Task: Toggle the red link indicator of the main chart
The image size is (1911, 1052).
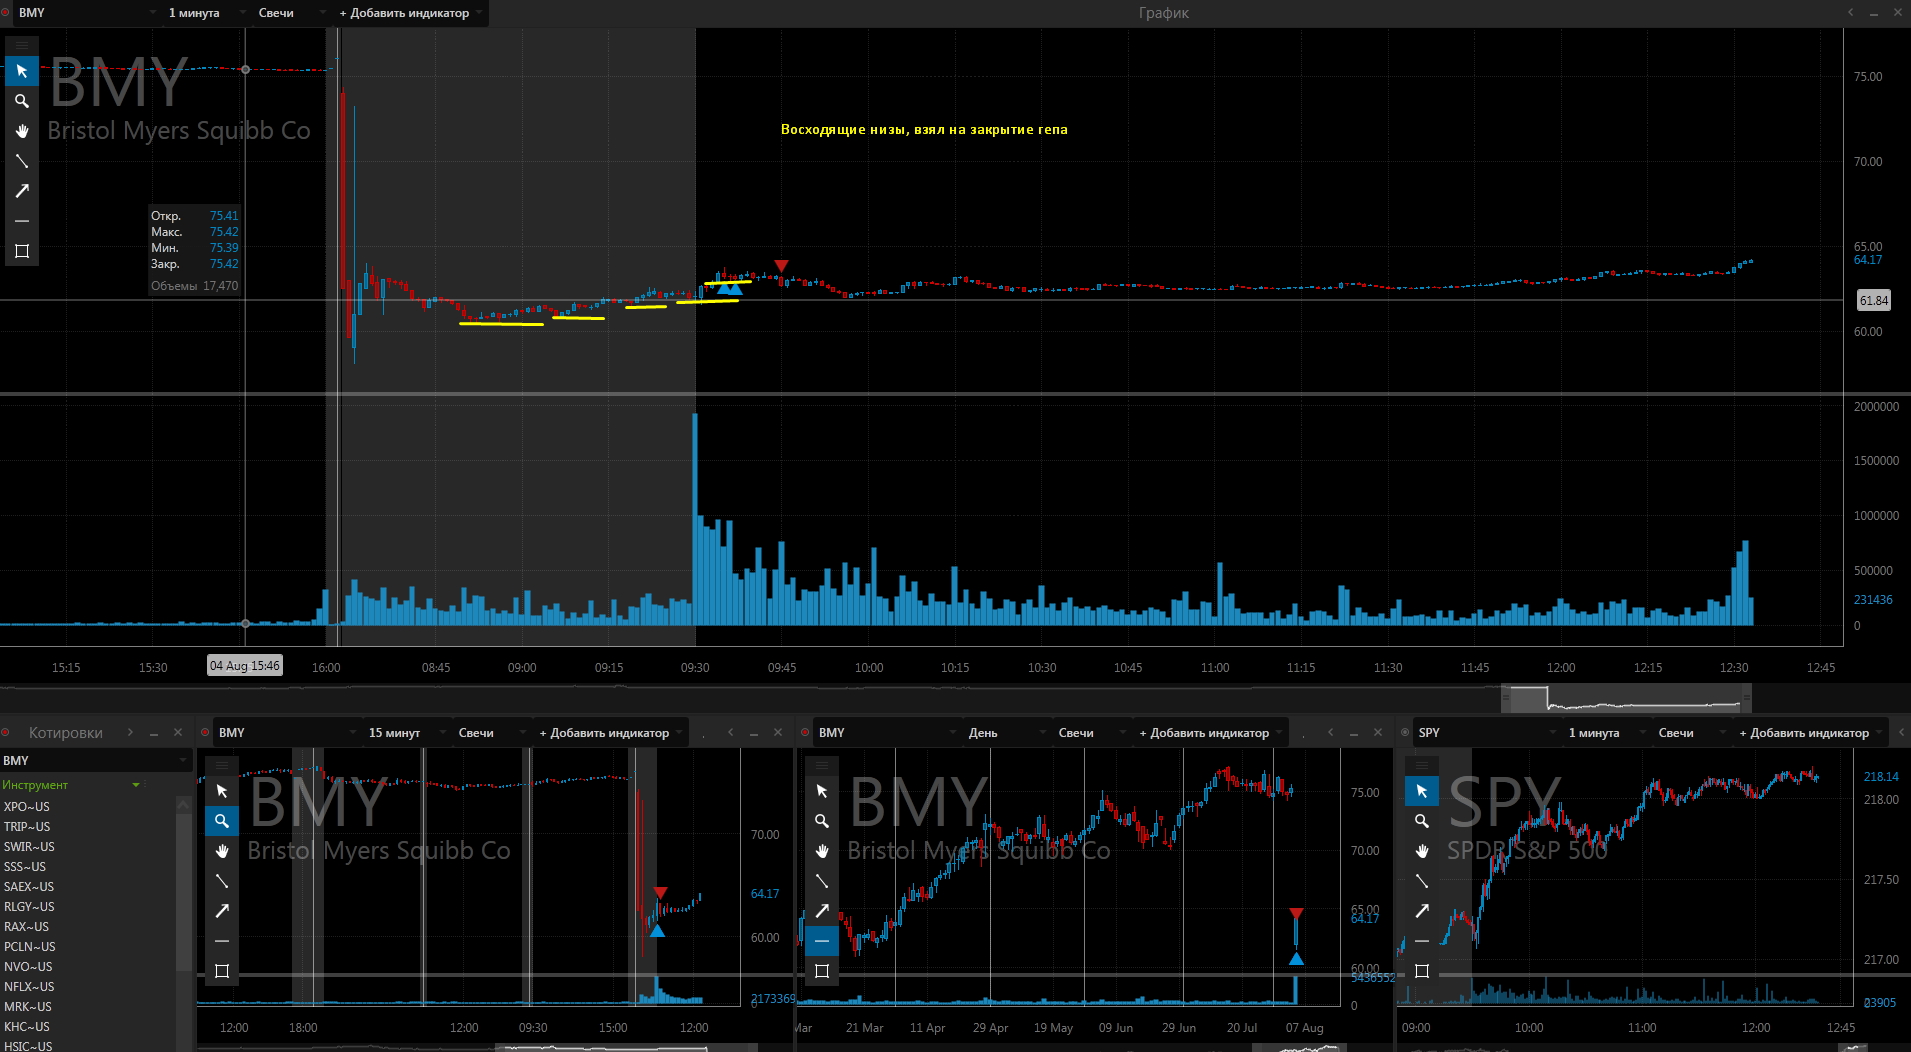Action: pyautogui.click(x=5, y=13)
